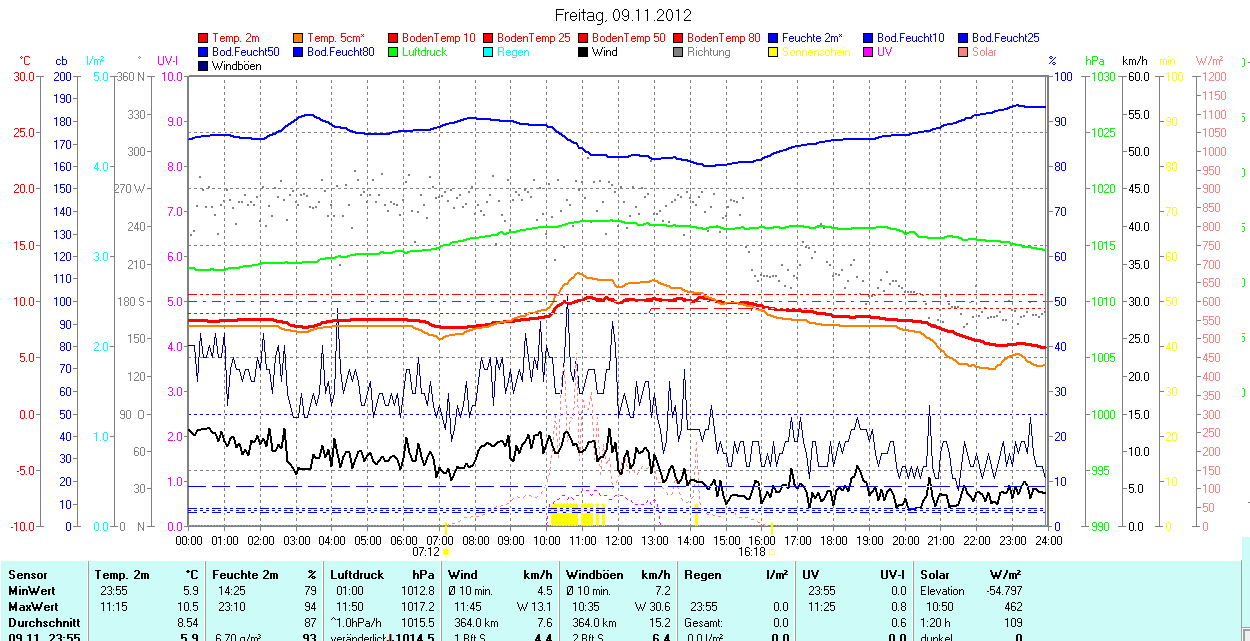This screenshot has width=1250, height=641.
Task: Click the cyan Regen legend square
Action: tap(489, 52)
